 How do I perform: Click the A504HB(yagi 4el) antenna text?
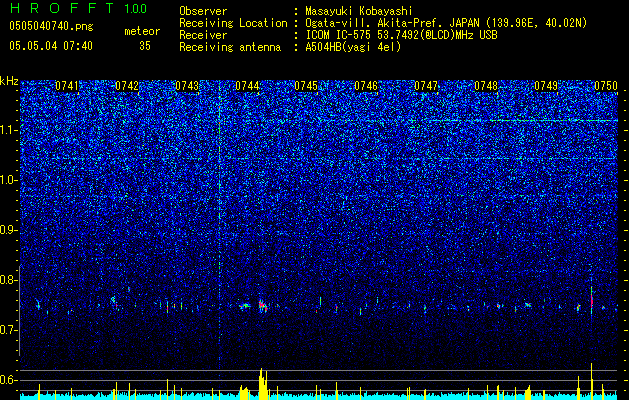(353, 47)
